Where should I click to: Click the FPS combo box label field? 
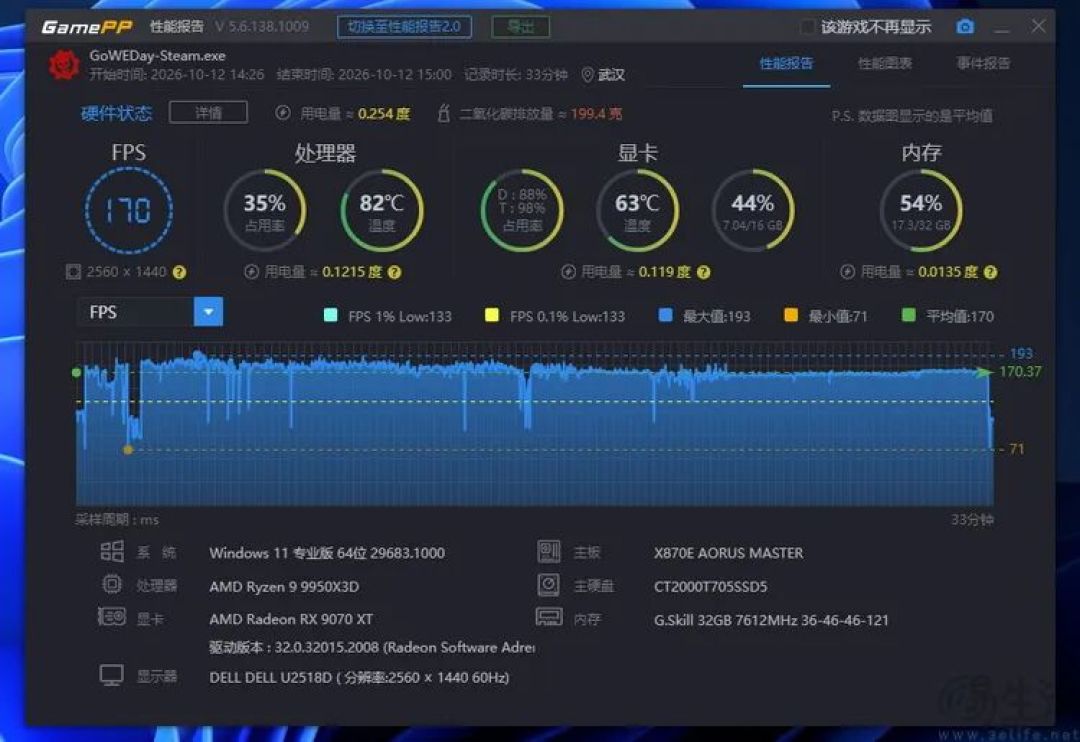pyautogui.click(x=136, y=312)
